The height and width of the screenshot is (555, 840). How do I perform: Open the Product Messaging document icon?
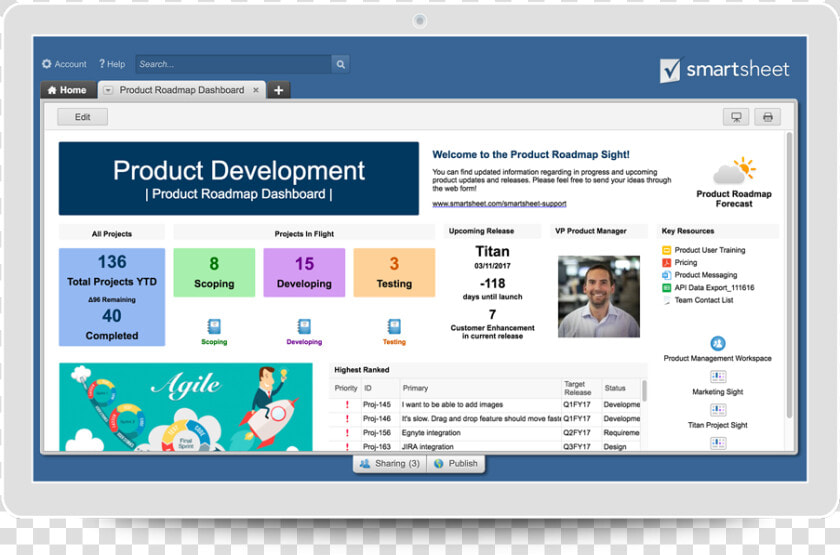(x=666, y=275)
